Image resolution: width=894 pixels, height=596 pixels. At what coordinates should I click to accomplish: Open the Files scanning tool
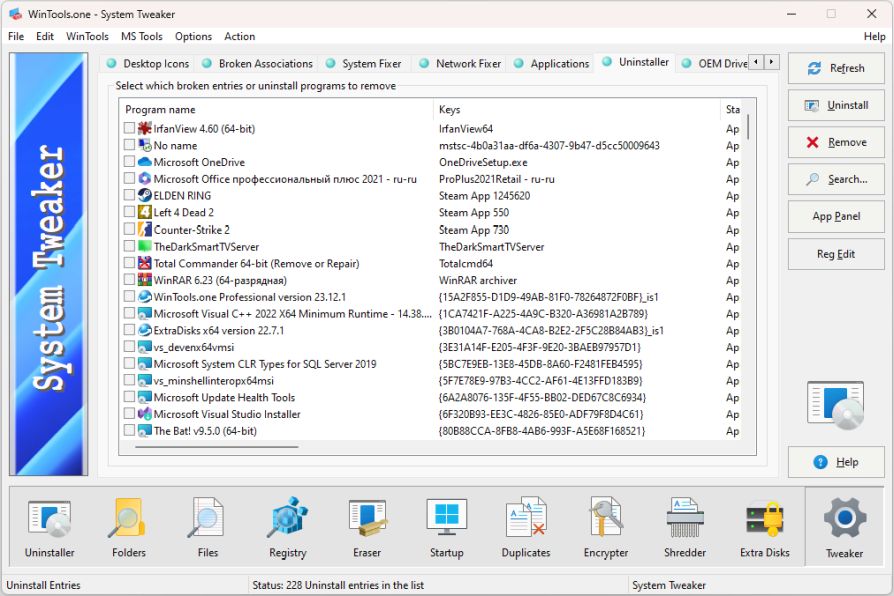(208, 528)
